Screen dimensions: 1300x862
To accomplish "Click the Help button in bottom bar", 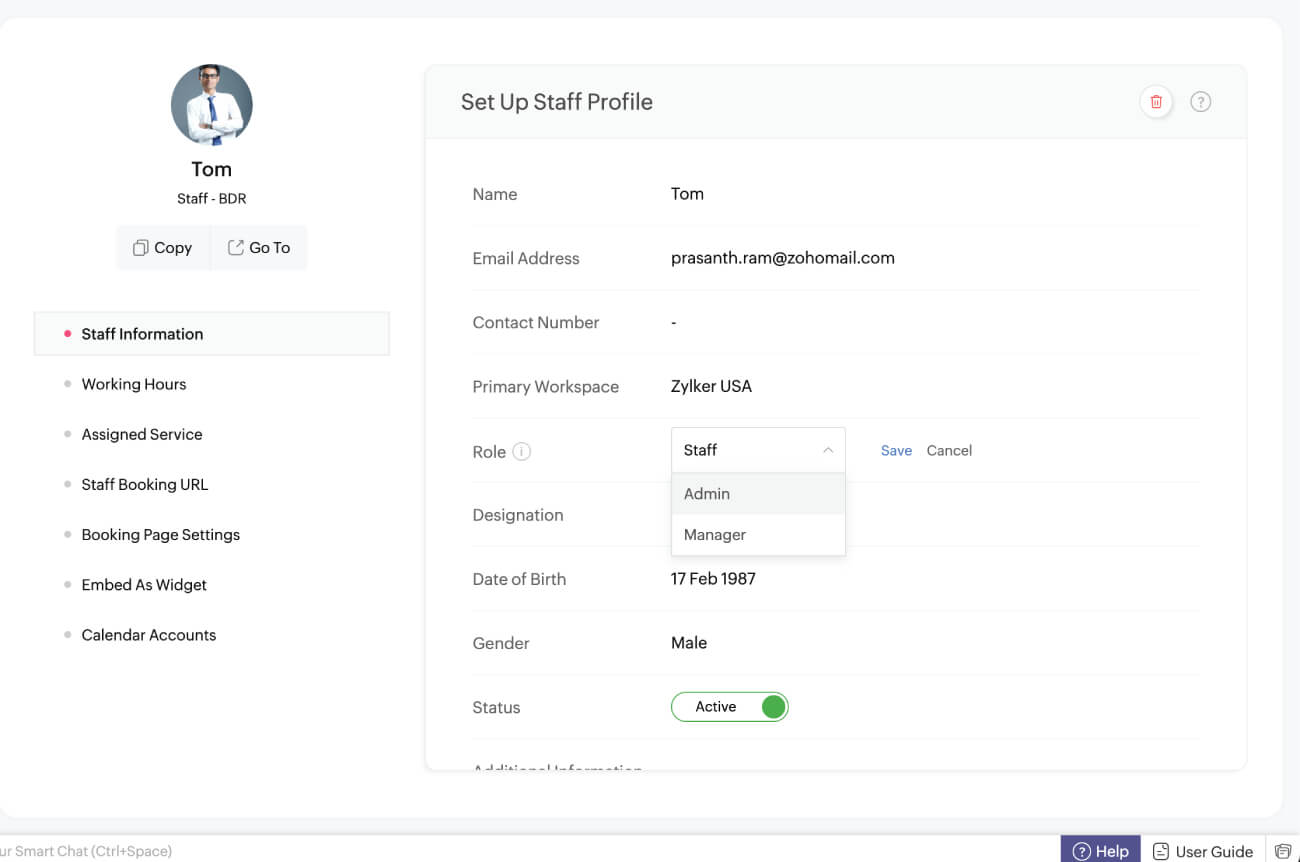I will (1100, 851).
